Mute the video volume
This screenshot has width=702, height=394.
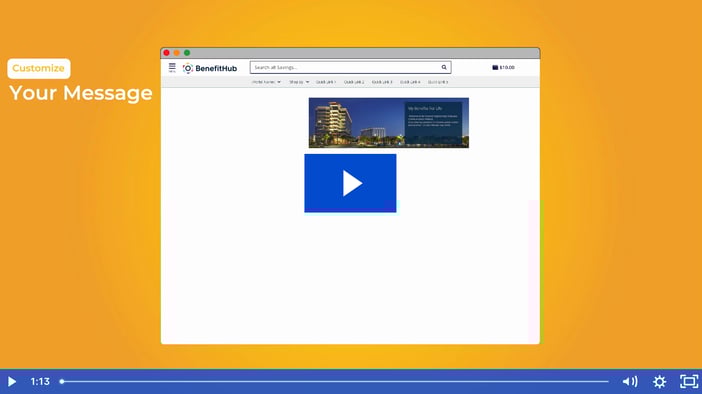[x=630, y=381]
